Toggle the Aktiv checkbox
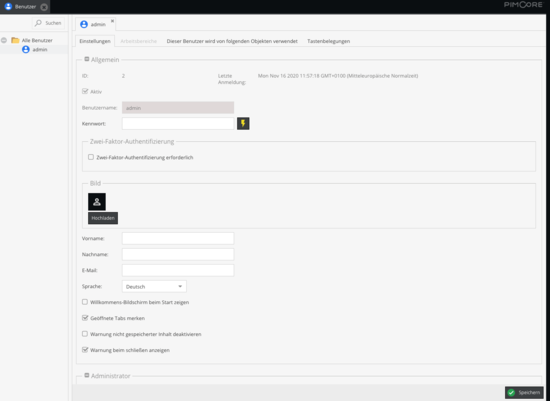This screenshot has height=401, width=550. pos(85,91)
